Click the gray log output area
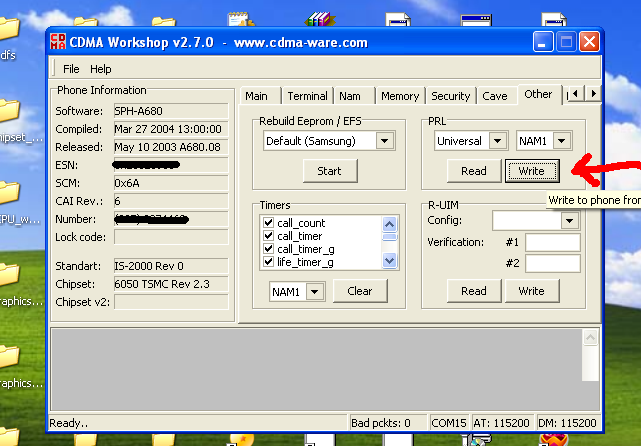Viewport: 641px width, 446px height. (x=316, y=369)
